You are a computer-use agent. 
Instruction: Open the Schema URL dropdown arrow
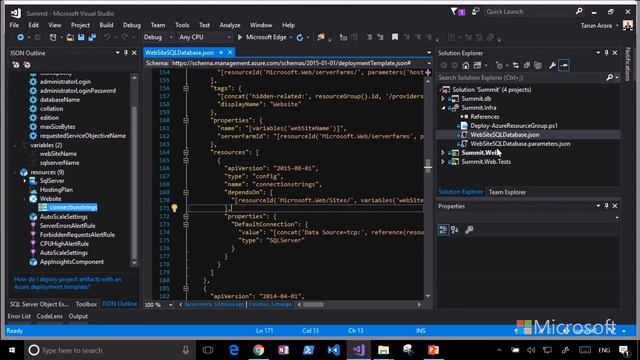429,63
